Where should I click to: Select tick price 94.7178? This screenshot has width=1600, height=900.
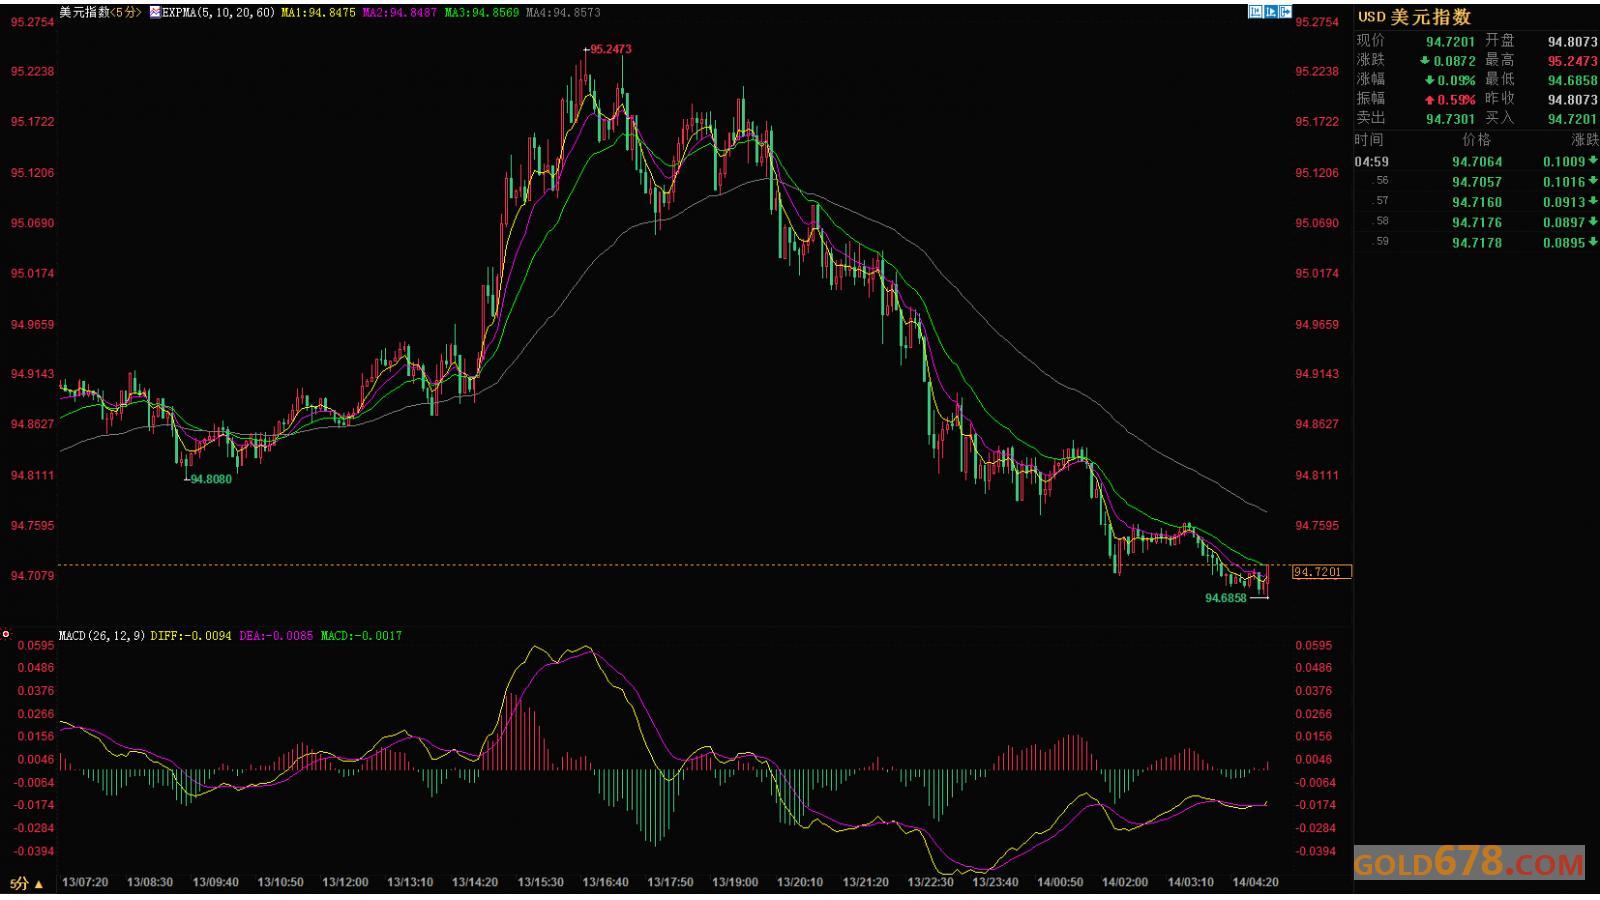(1477, 243)
